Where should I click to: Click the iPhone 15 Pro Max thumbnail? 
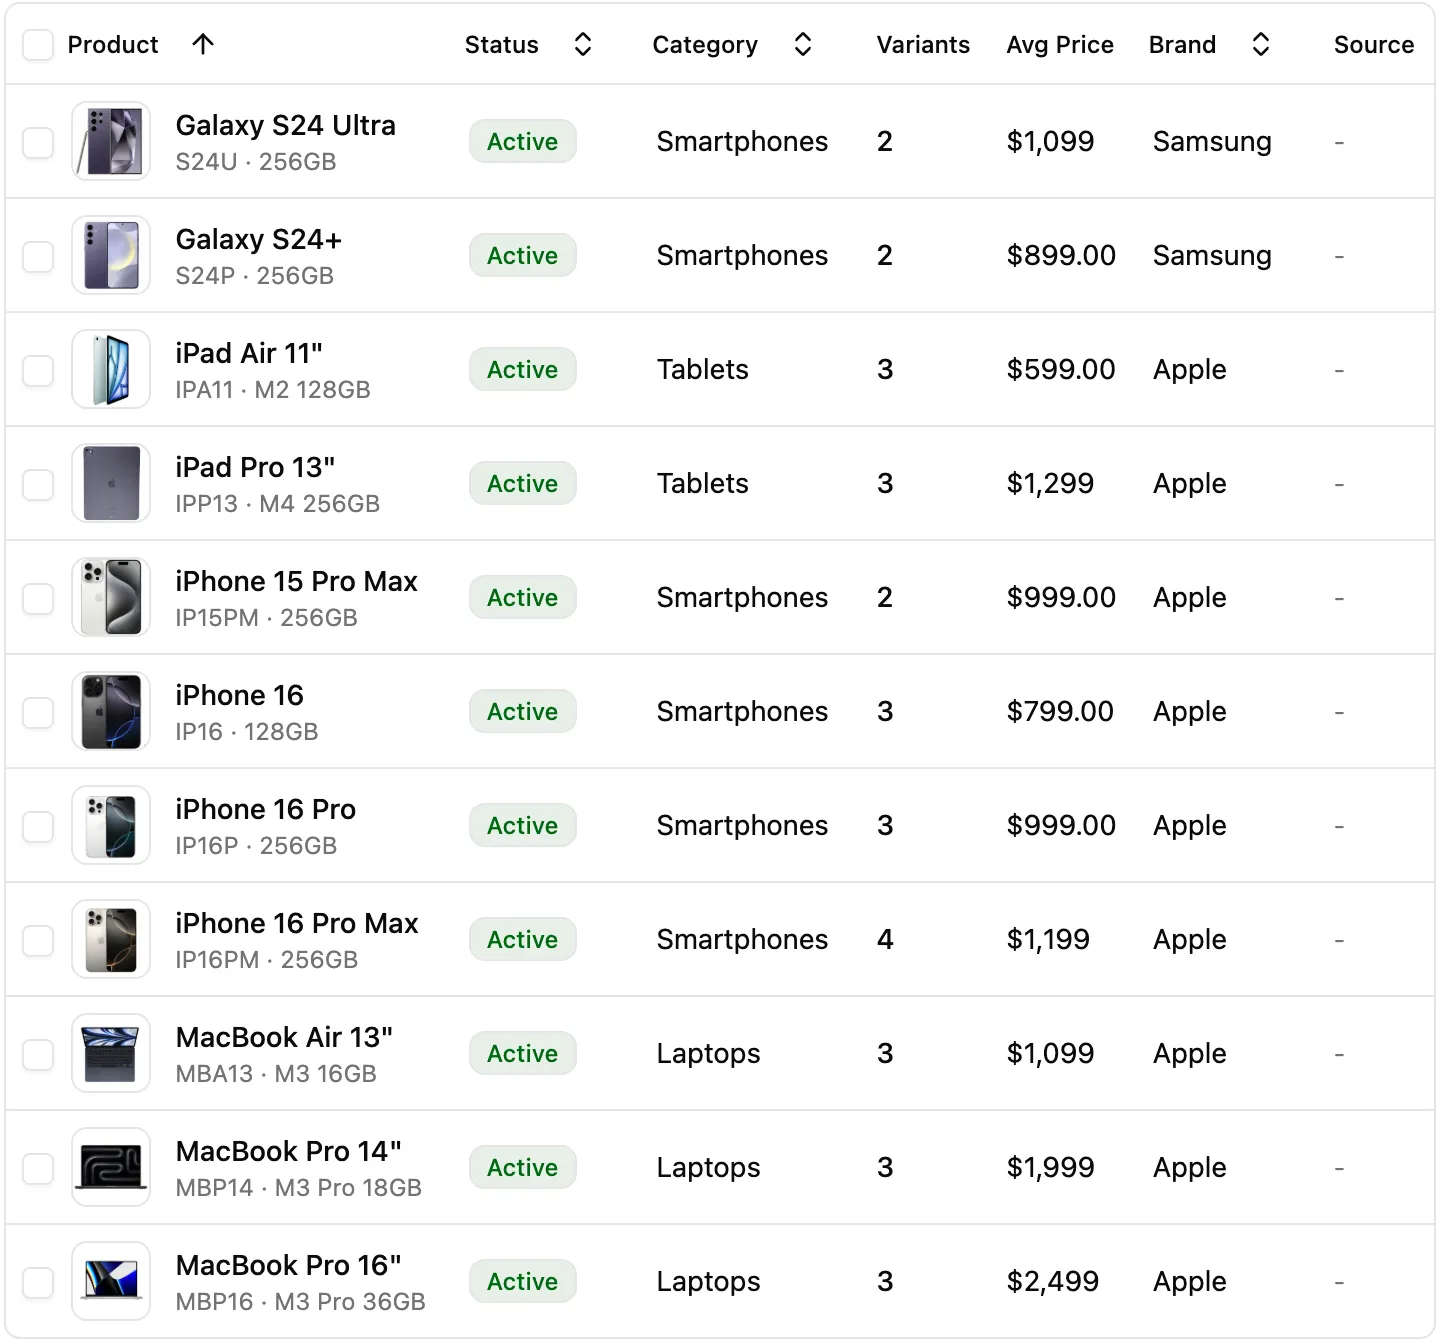click(110, 597)
